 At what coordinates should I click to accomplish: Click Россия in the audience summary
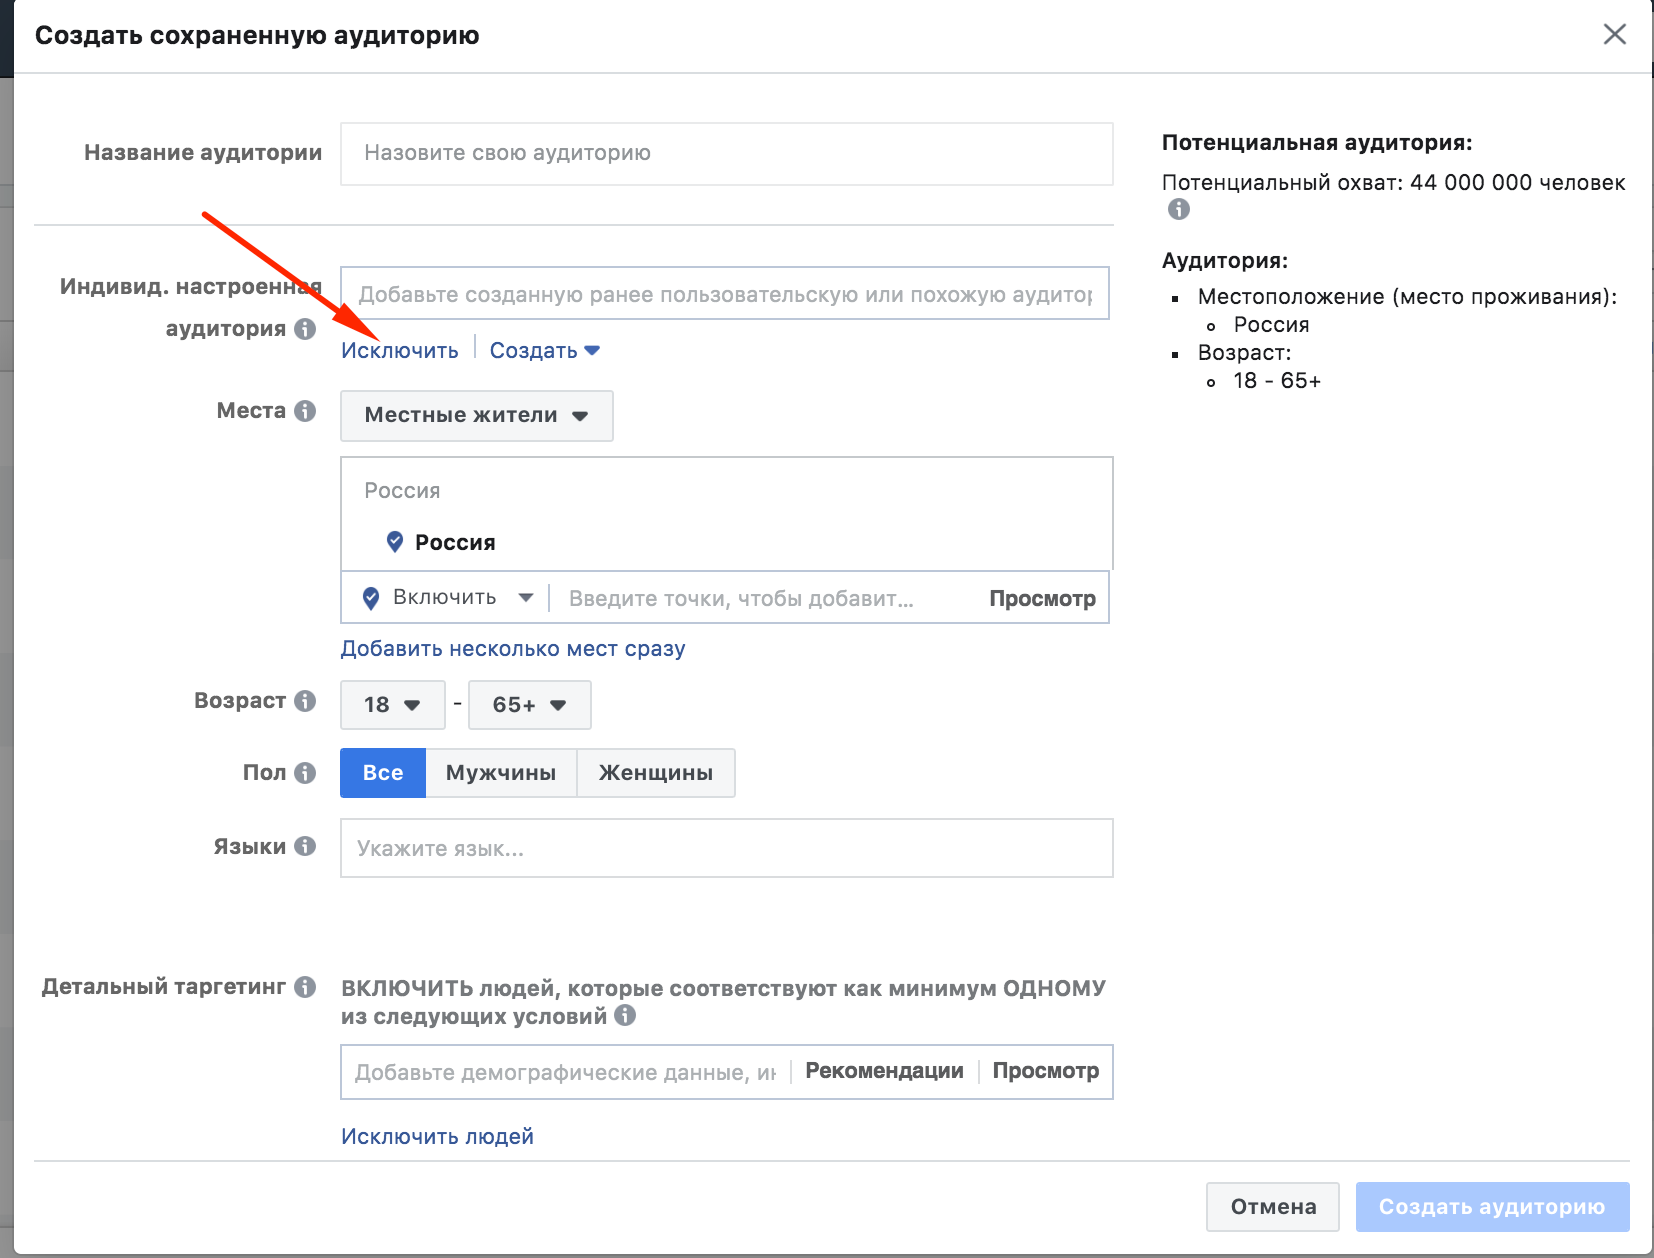coord(1271,324)
